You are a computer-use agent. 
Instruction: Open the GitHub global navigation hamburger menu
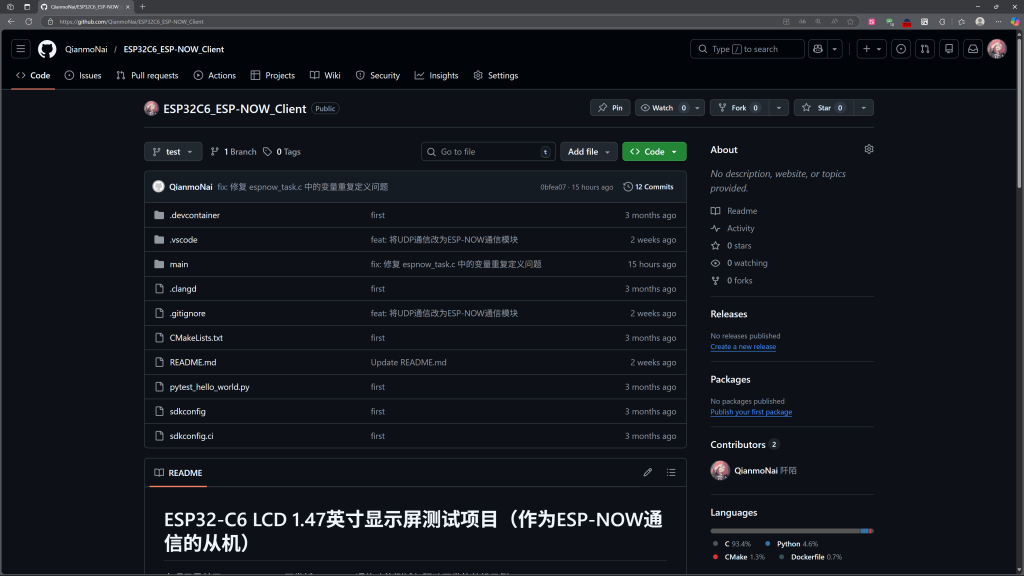(21, 49)
